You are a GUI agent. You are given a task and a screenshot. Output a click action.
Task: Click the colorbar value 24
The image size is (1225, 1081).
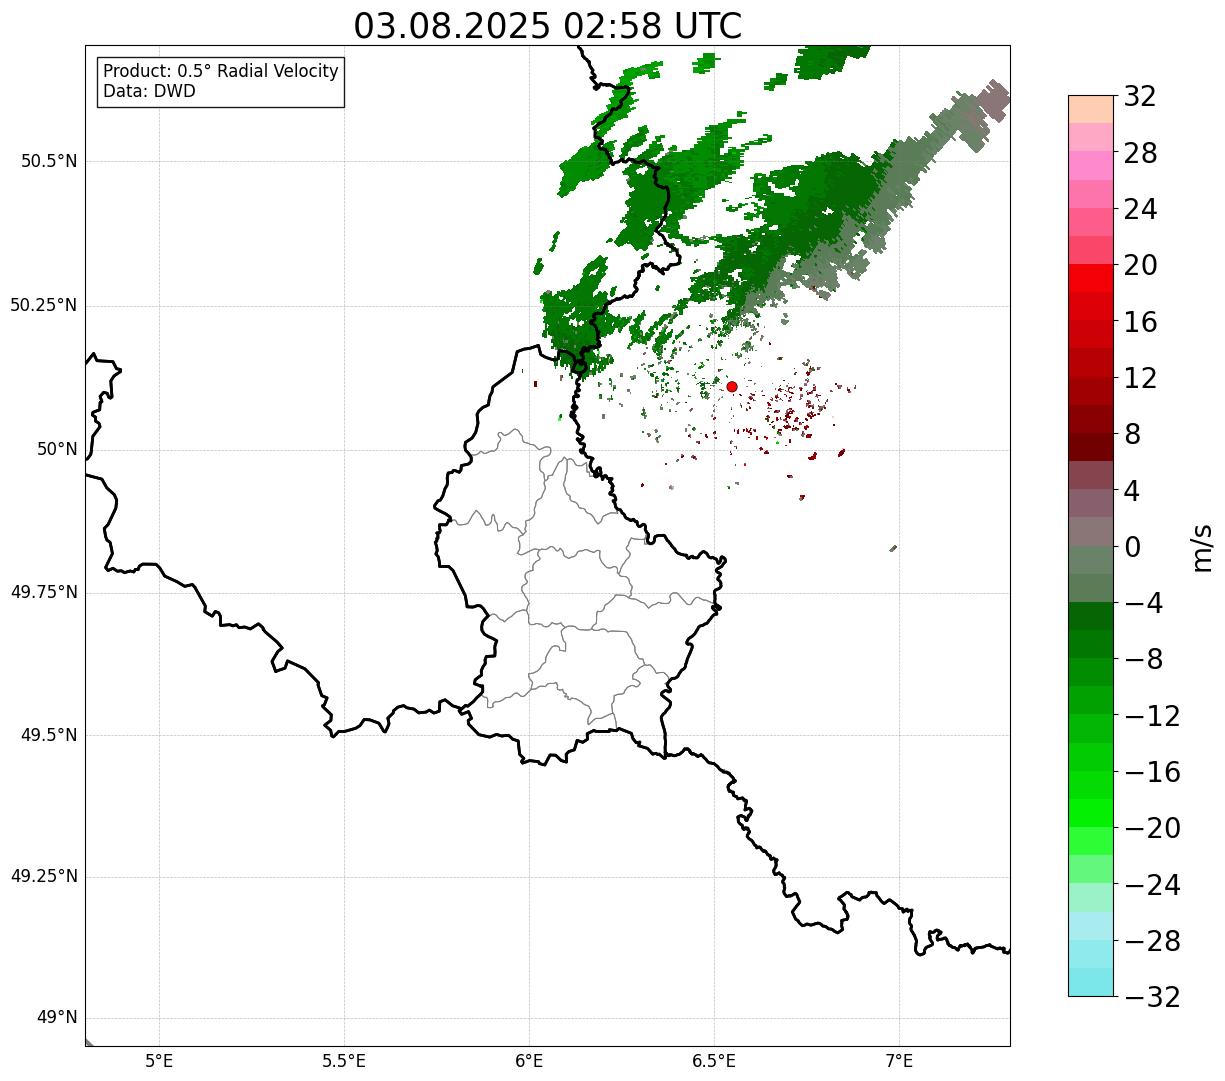coord(1141,209)
